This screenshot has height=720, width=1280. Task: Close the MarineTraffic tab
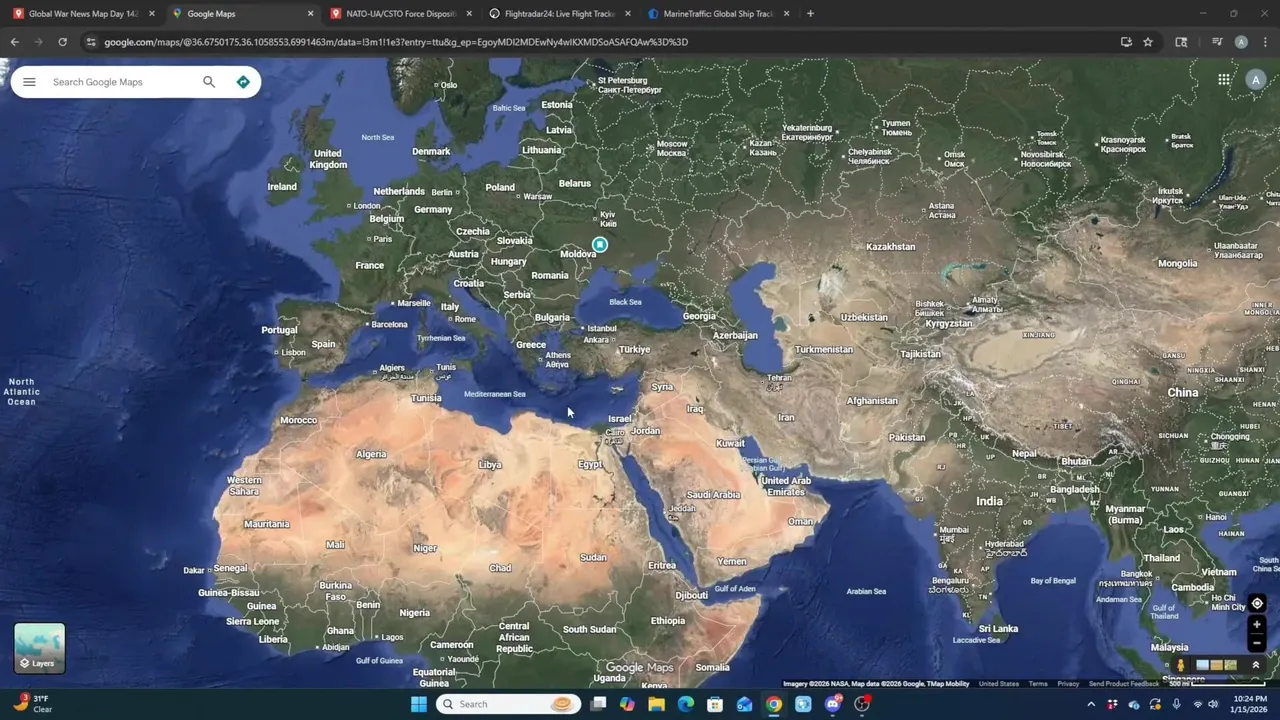coord(786,14)
